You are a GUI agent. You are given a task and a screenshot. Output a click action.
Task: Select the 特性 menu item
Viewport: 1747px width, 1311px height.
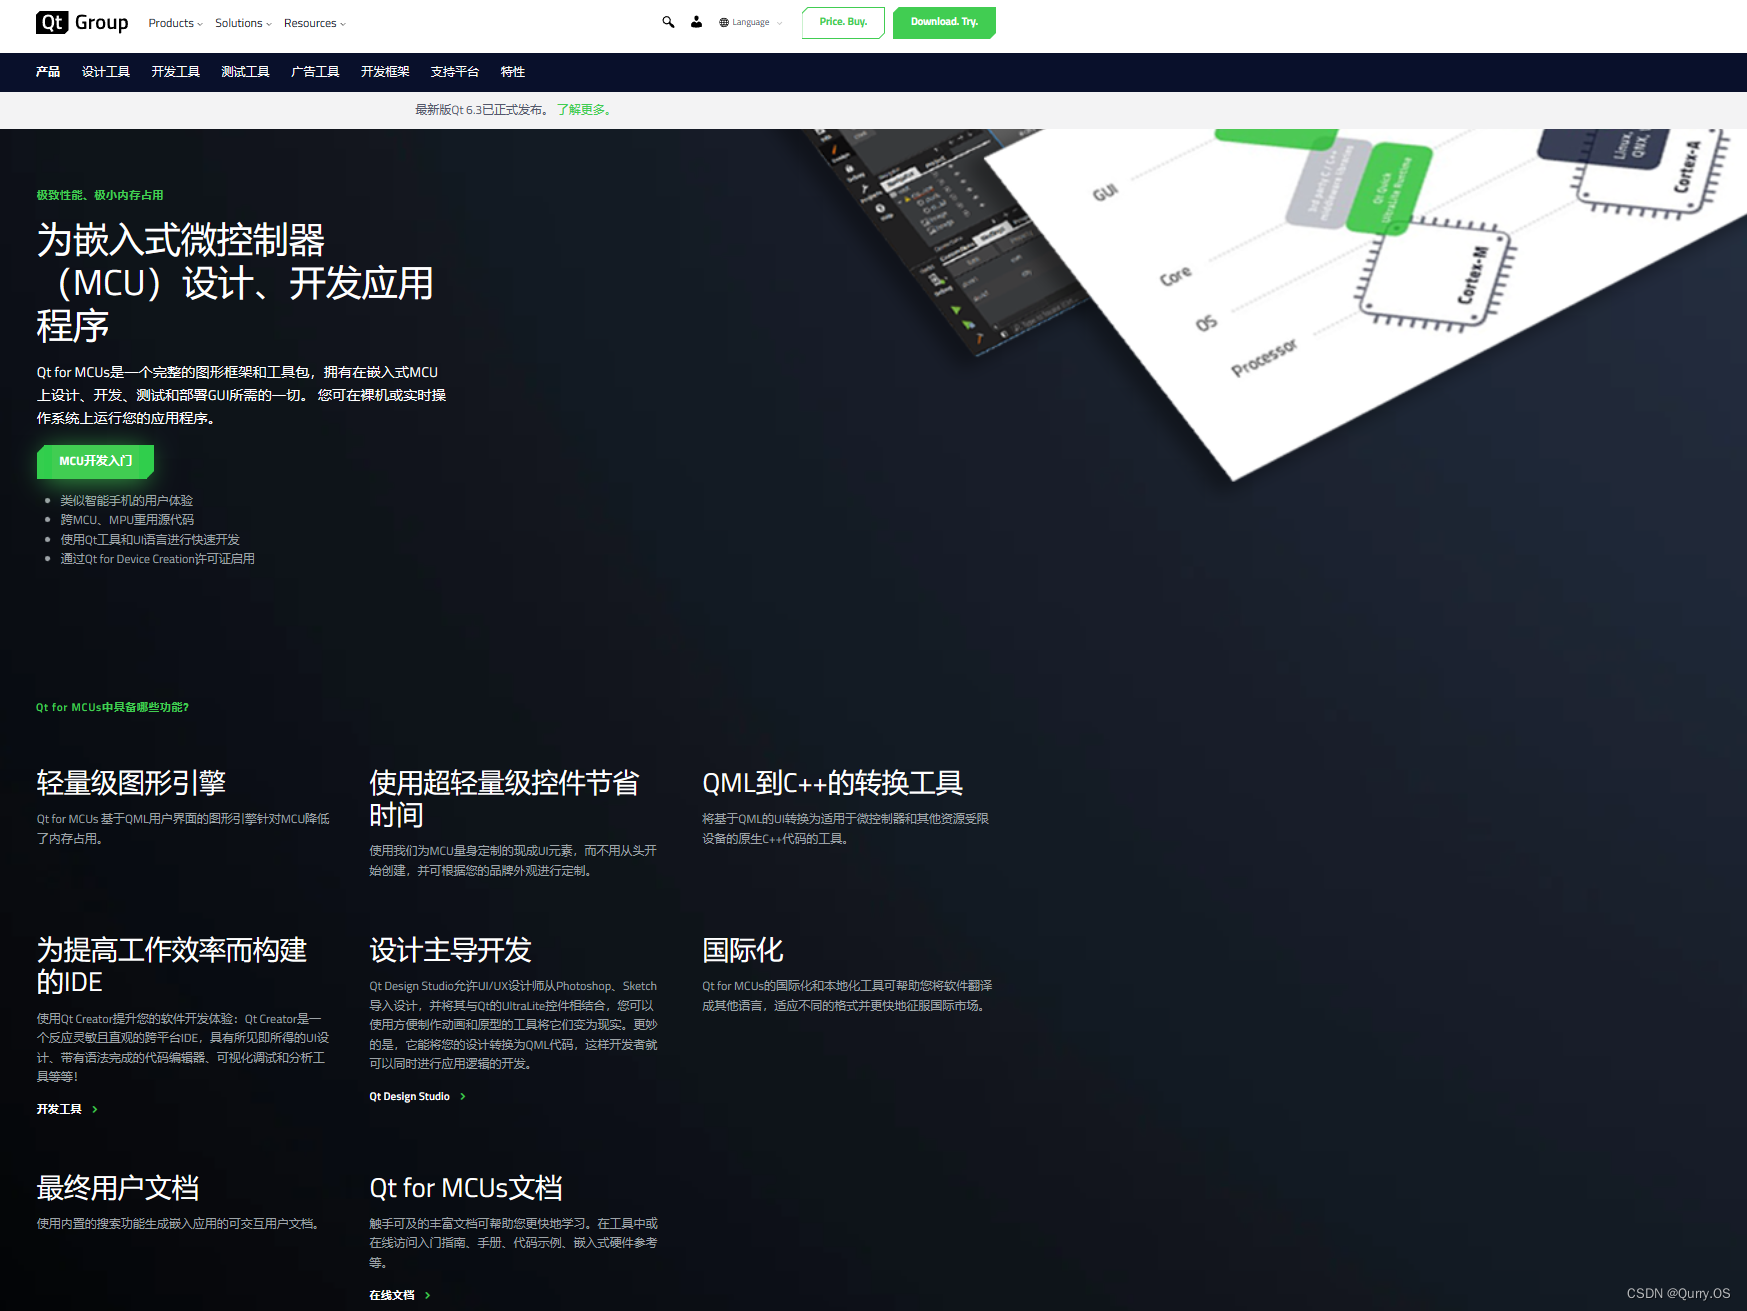coord(513,72)
